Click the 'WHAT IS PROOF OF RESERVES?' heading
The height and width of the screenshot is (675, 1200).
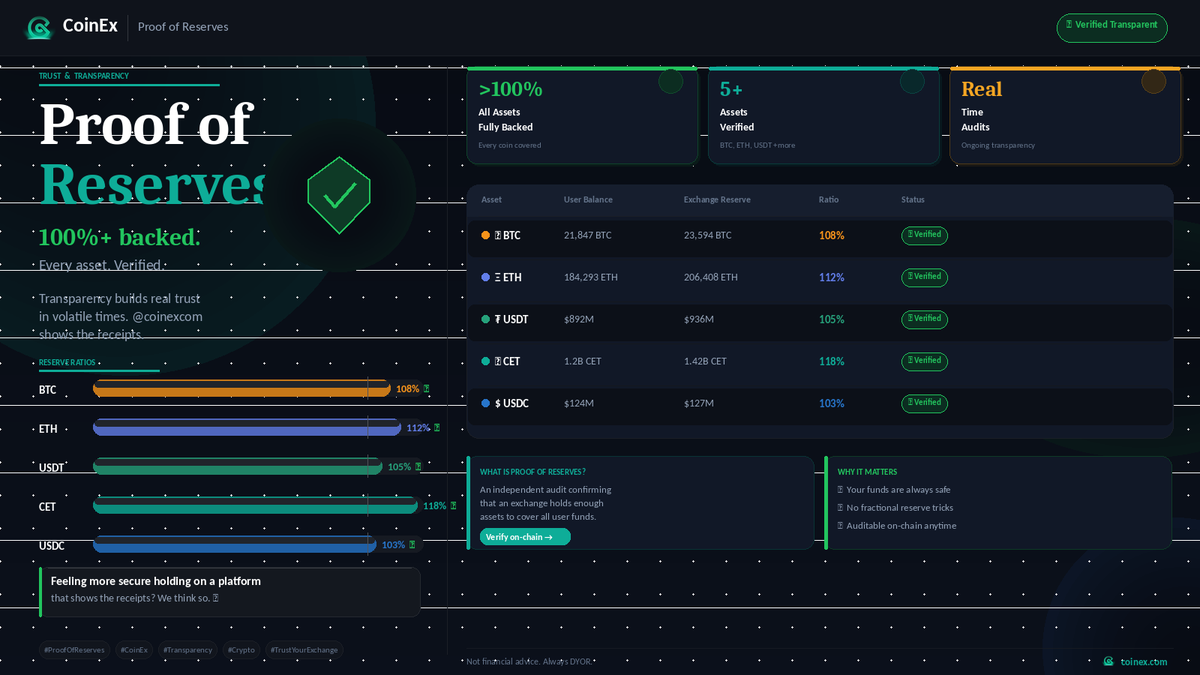(x=533, y=472)
